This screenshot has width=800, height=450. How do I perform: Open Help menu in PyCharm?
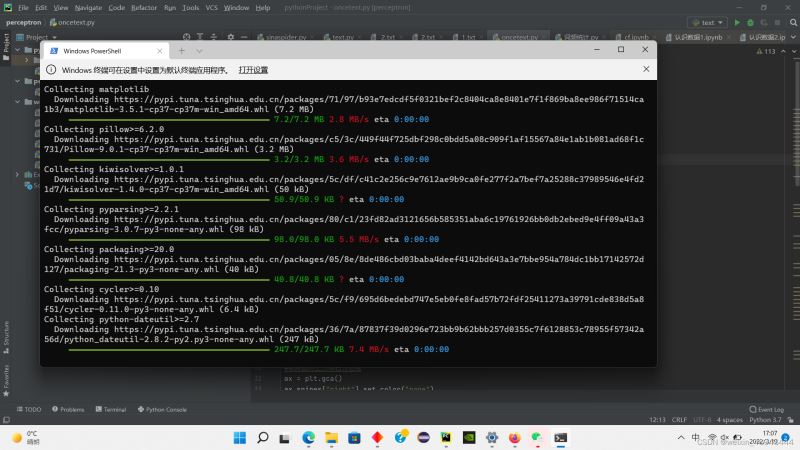(263, 8)
